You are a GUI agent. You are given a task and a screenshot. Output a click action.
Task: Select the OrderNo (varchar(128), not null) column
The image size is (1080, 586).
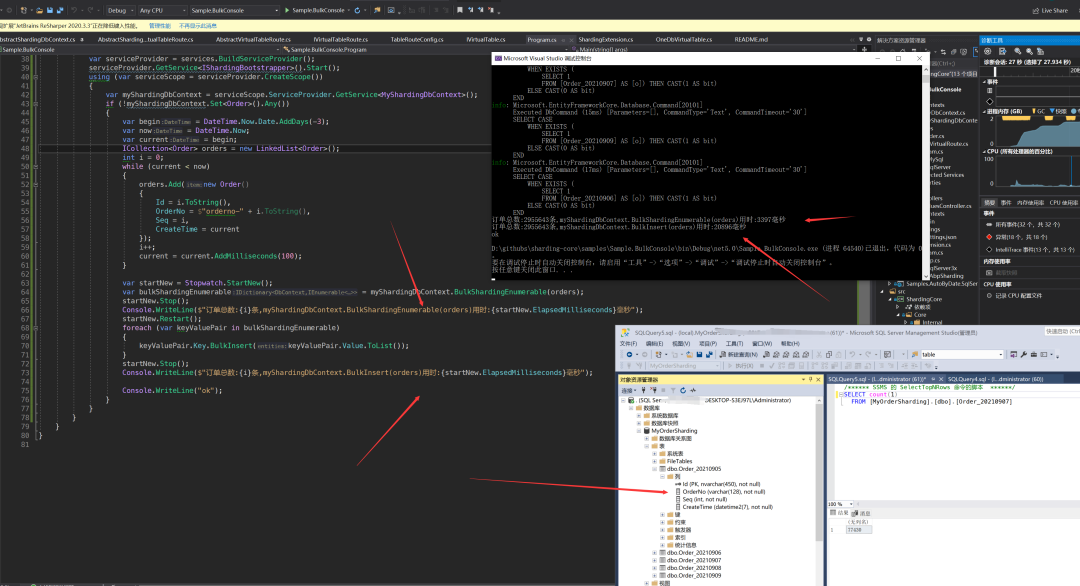tap(720, 492)
